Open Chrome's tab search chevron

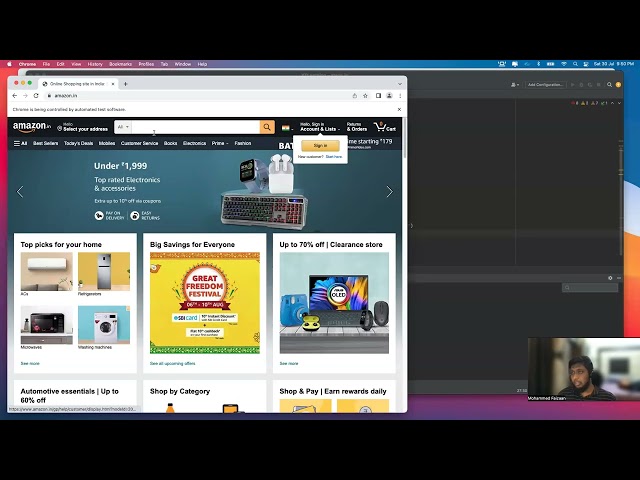click(x=400, y=84)
